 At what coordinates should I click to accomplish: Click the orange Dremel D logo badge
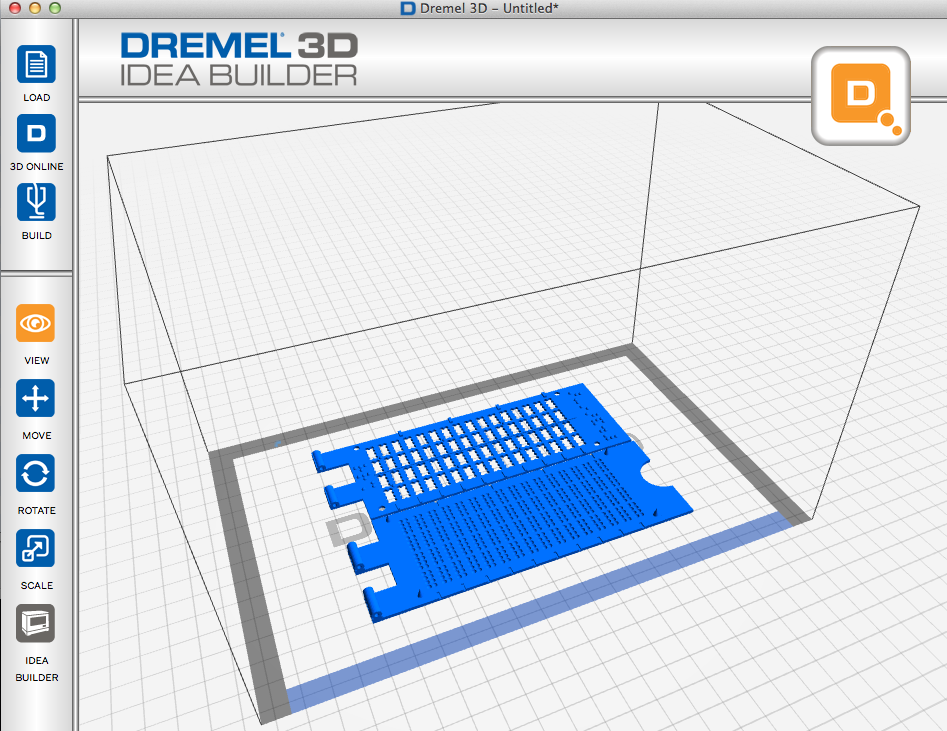(861, 95)
